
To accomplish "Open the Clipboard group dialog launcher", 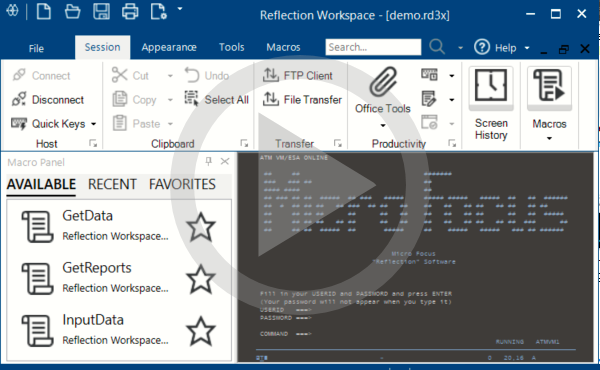I will [x=244, y=143].
